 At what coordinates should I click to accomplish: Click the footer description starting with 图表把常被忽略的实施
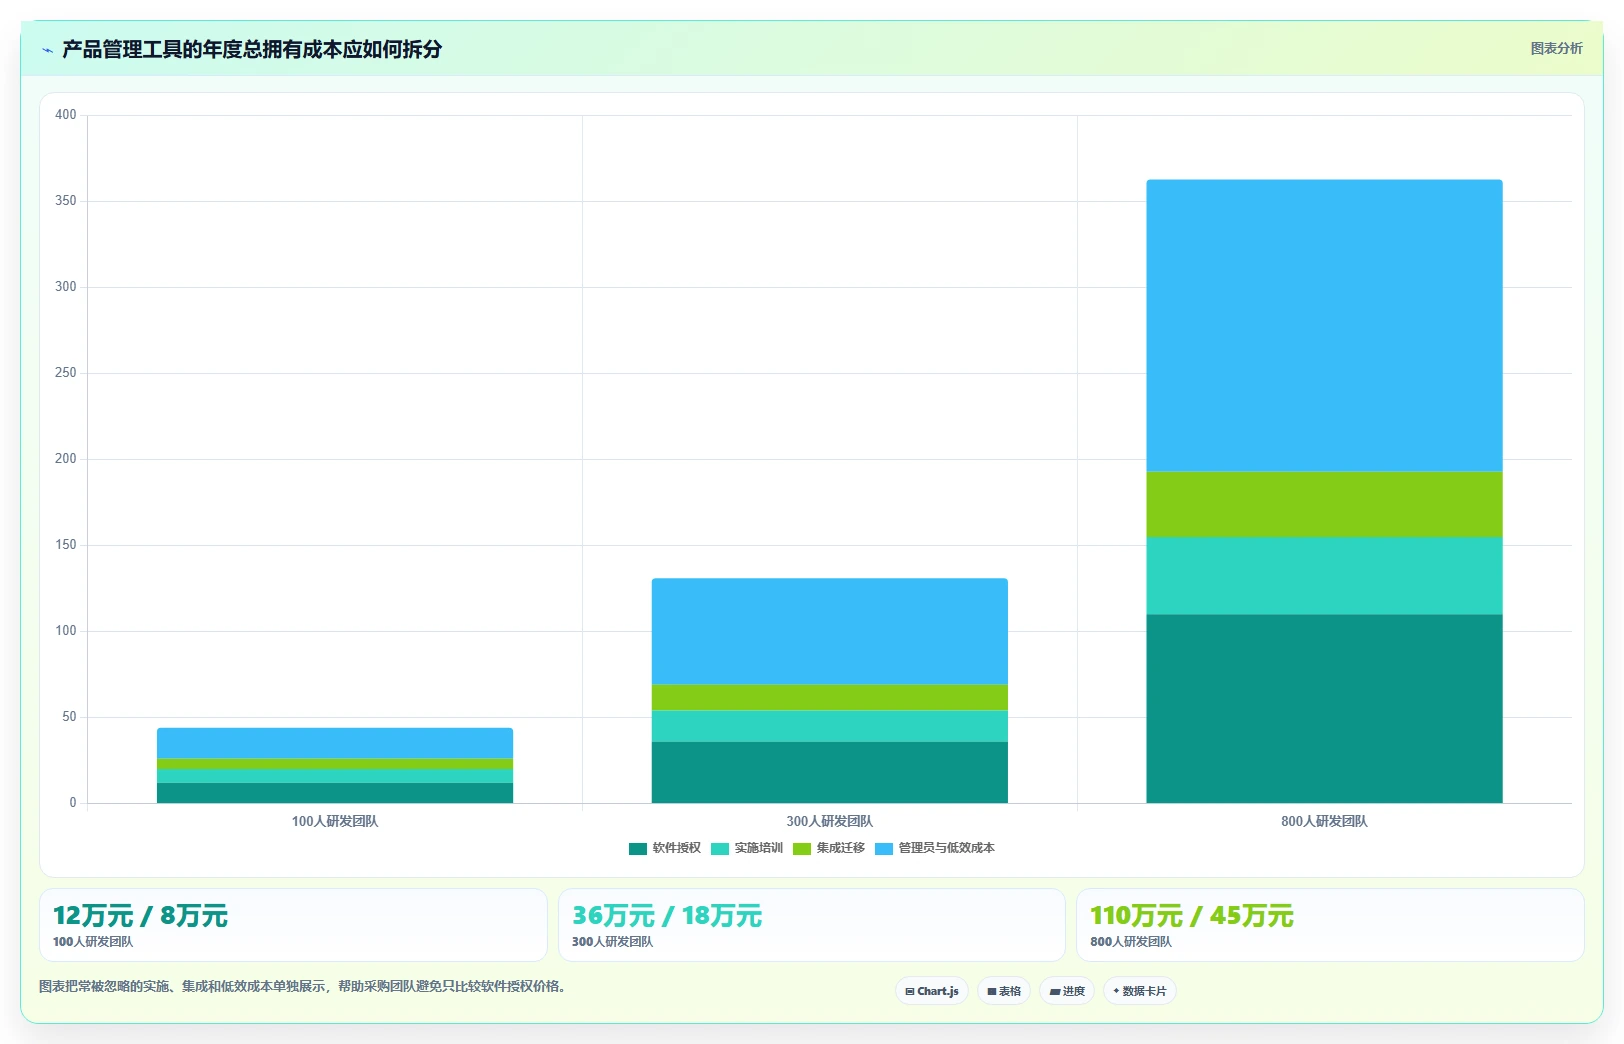pos(304,986)
